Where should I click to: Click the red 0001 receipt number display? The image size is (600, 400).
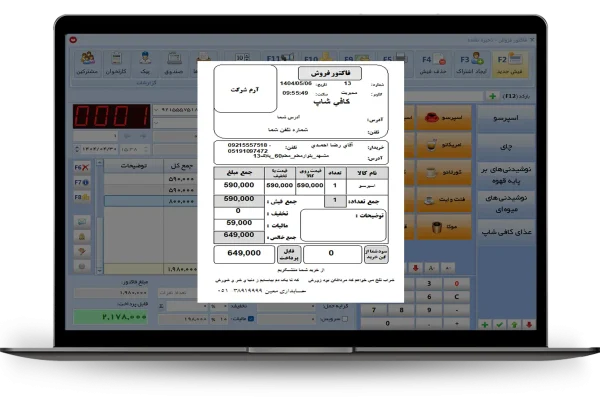pos(111,116)
